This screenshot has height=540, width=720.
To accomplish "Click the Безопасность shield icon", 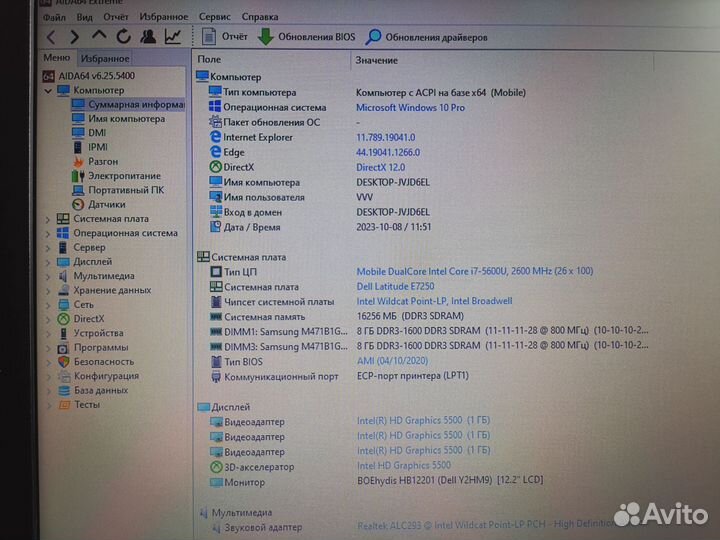I will 64,362.
